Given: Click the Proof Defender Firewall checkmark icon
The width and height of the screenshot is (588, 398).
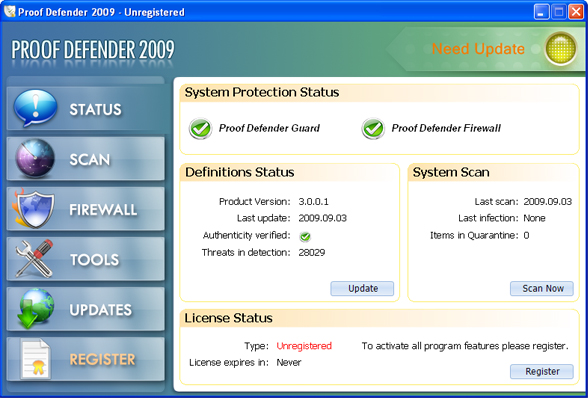Looking at the screenshot, I should pyautogui.click(x=373, y=128).
